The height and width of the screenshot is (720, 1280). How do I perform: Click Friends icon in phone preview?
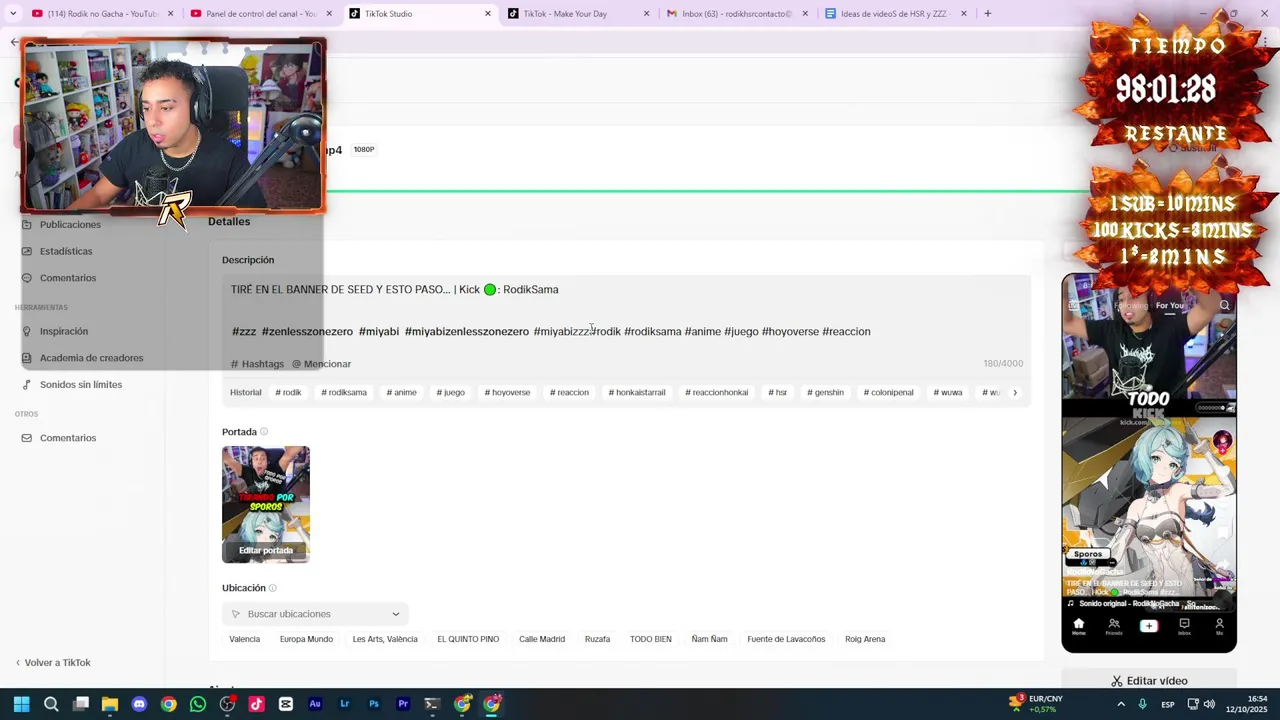click(1113, 627)
